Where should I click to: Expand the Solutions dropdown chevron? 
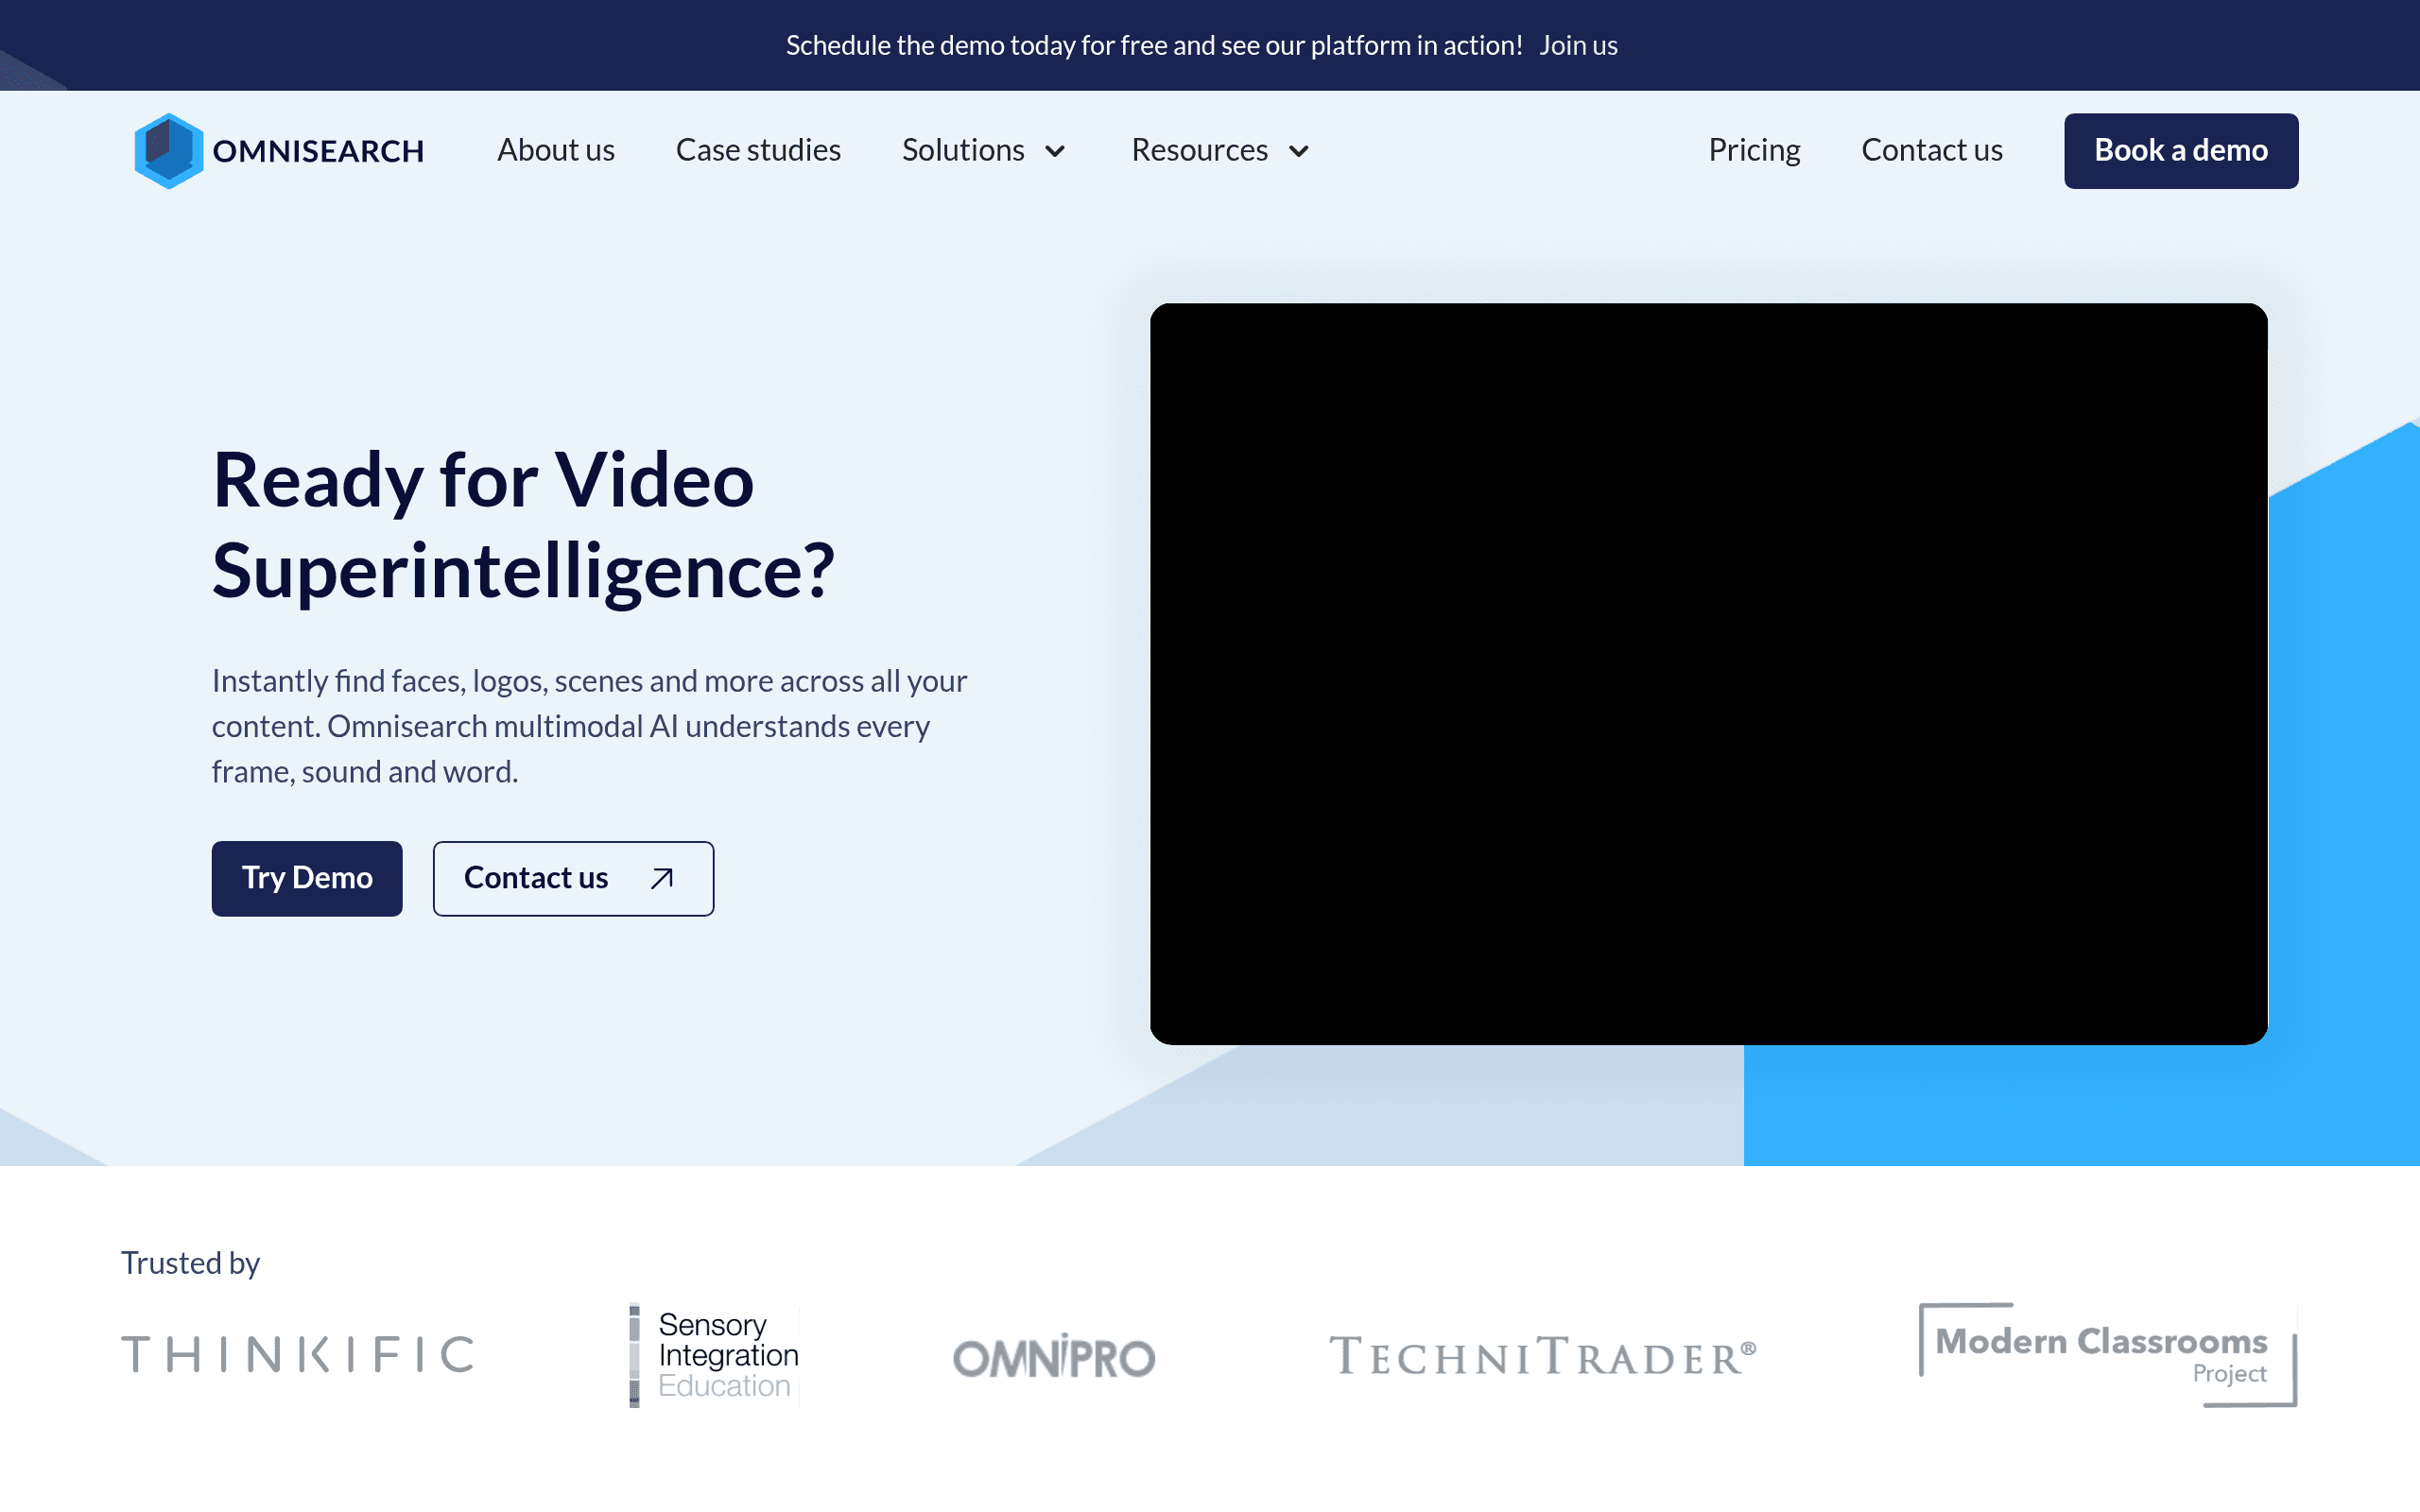(x=1055, y=151)
